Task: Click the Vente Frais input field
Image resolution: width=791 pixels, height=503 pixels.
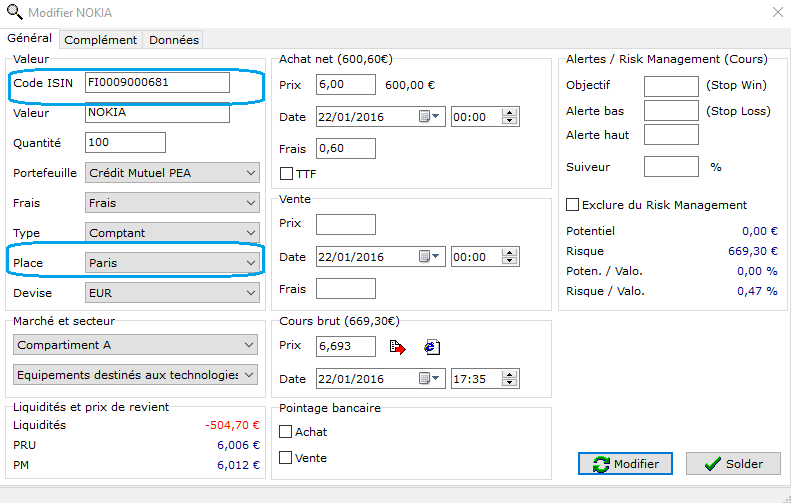Action: point(346,289)
